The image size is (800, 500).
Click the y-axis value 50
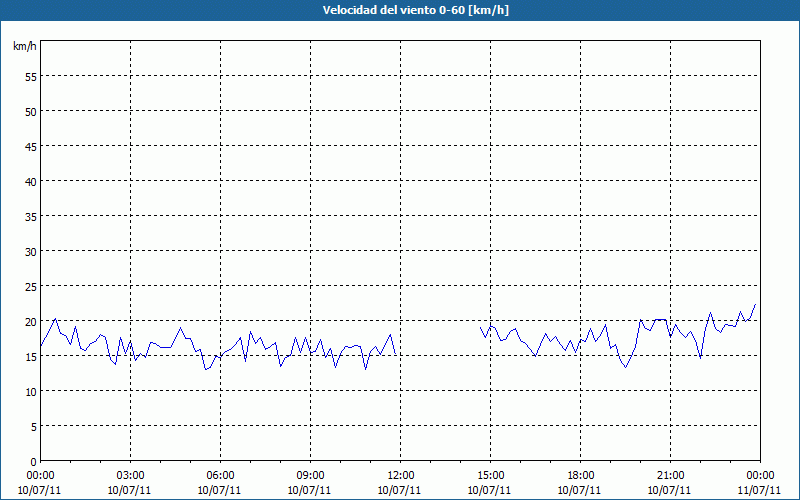pyautogui.click(x=31, y=112)
